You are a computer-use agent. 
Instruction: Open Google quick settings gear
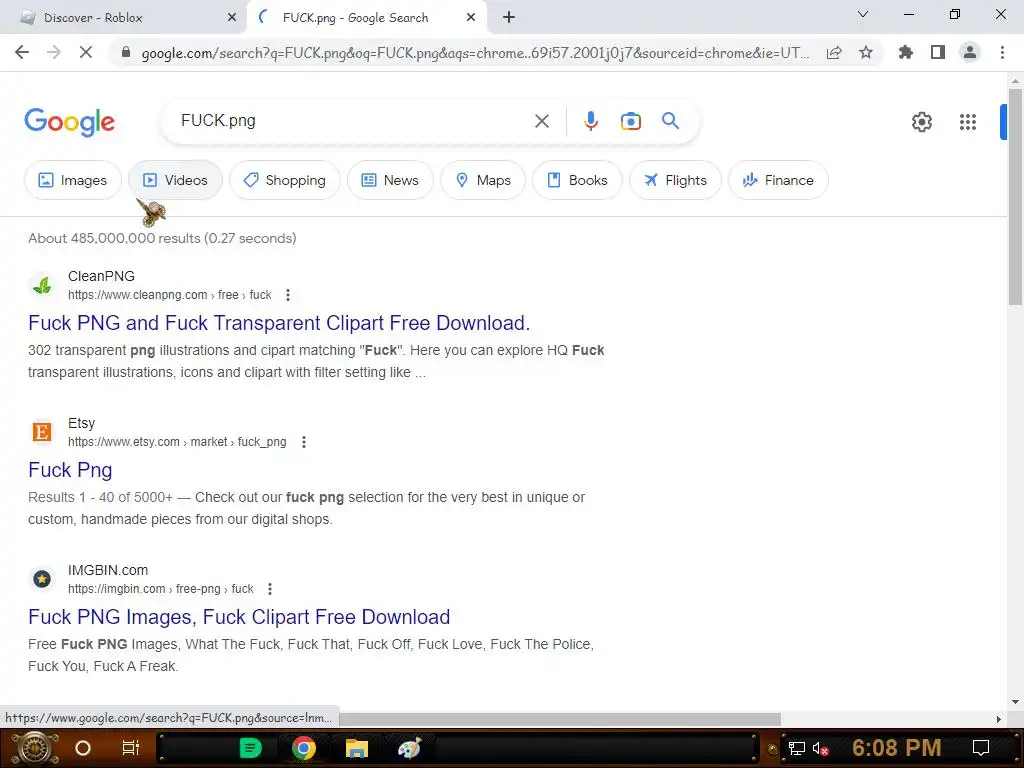[921, 121]
